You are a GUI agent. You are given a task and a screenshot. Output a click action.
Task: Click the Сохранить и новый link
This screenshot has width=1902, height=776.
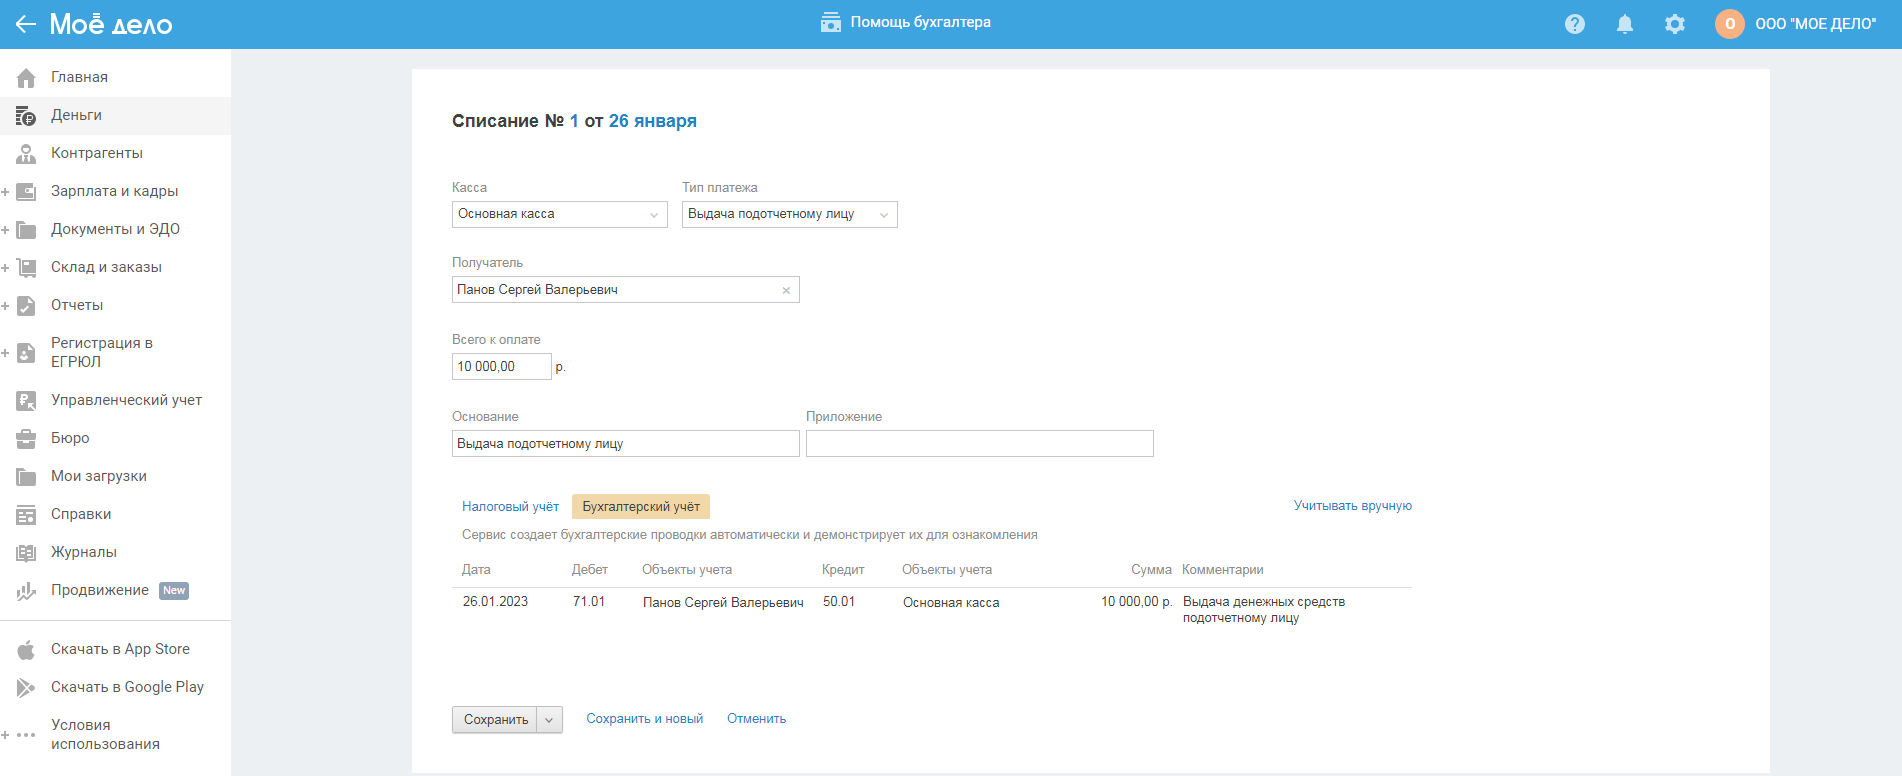644,719
